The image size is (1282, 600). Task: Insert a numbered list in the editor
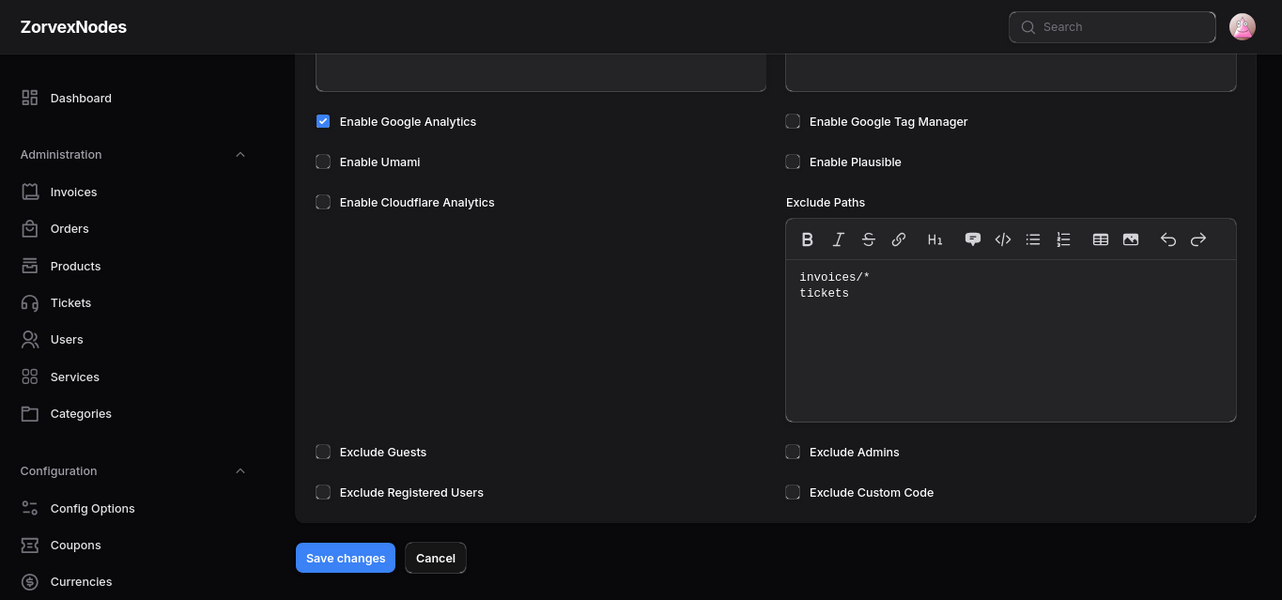tap(1063, 239)
